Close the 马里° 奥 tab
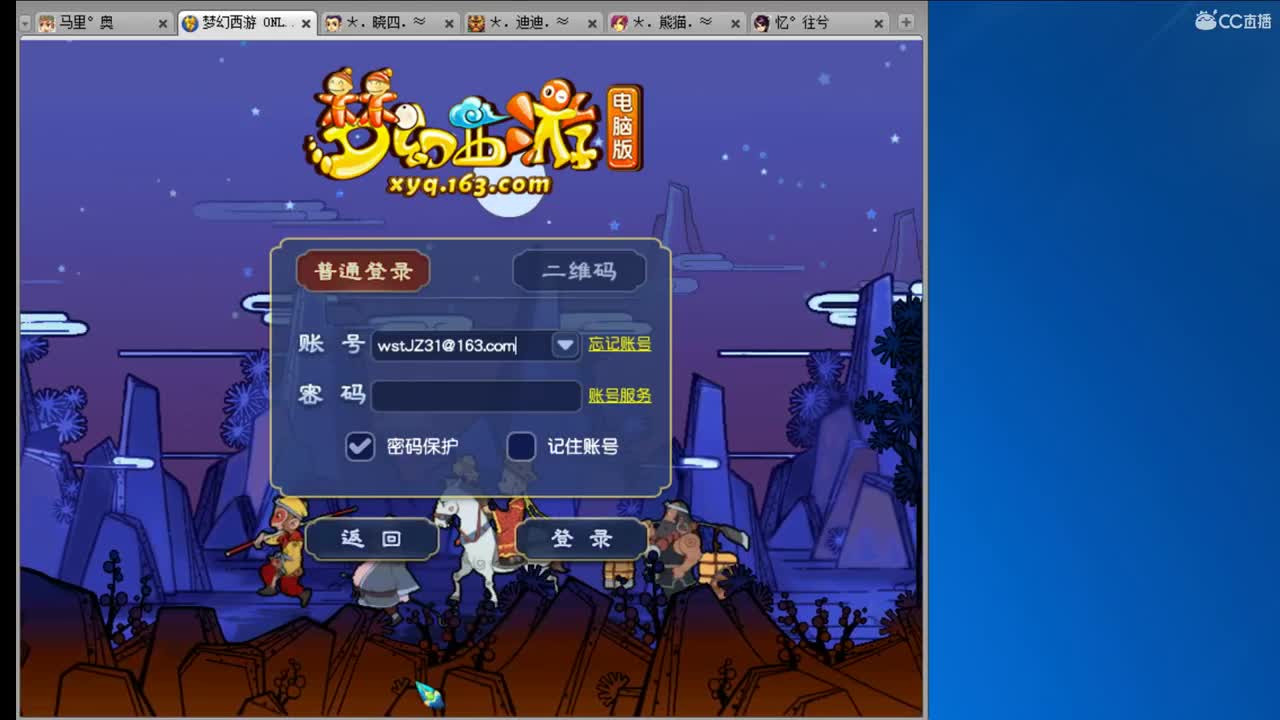This screenshot has height=720, width=1280. click(162, 23)
